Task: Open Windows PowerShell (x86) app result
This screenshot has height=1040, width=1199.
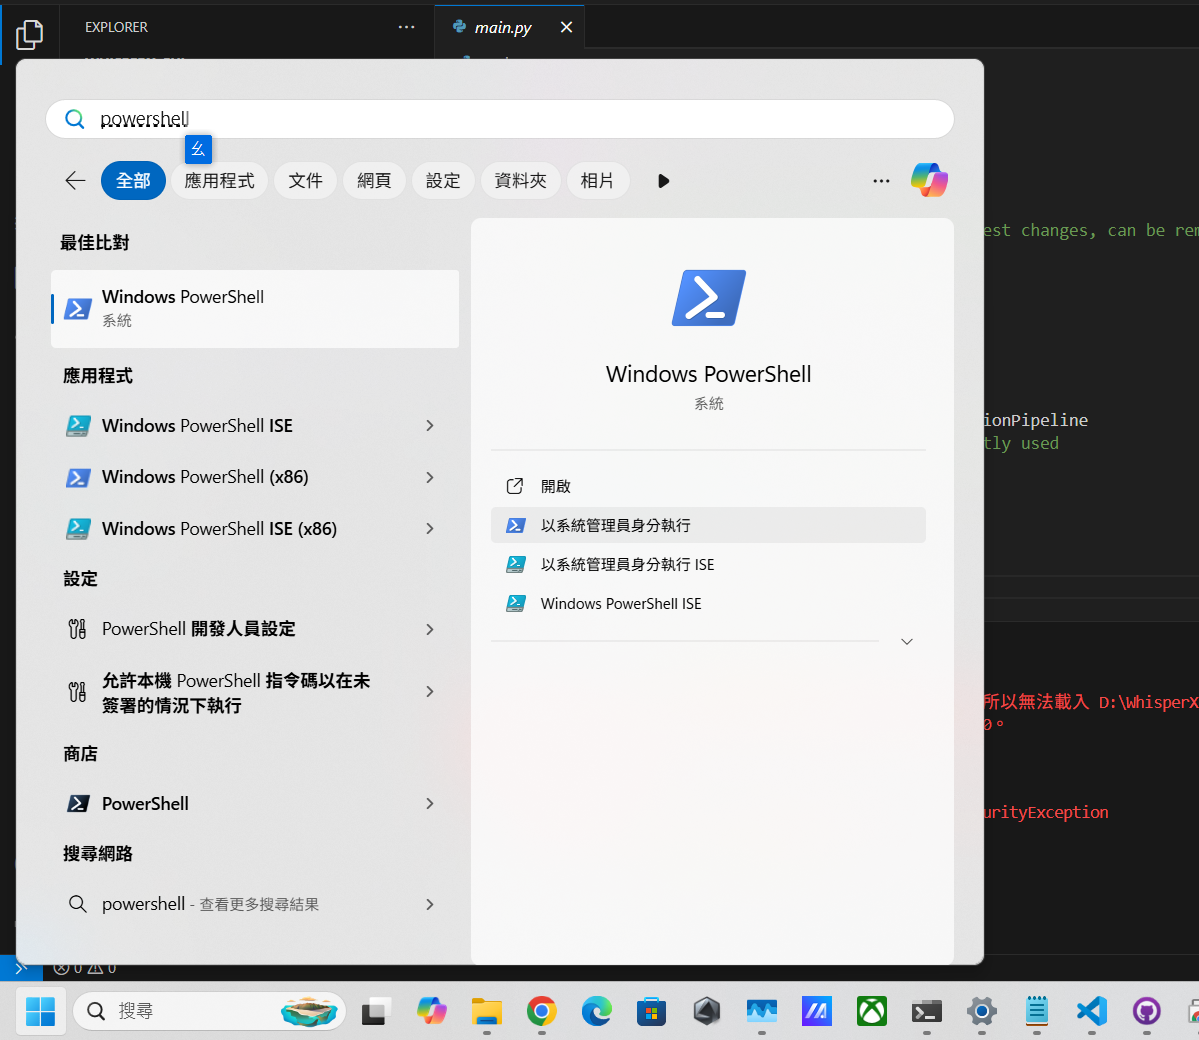Action: coord(255,477)
